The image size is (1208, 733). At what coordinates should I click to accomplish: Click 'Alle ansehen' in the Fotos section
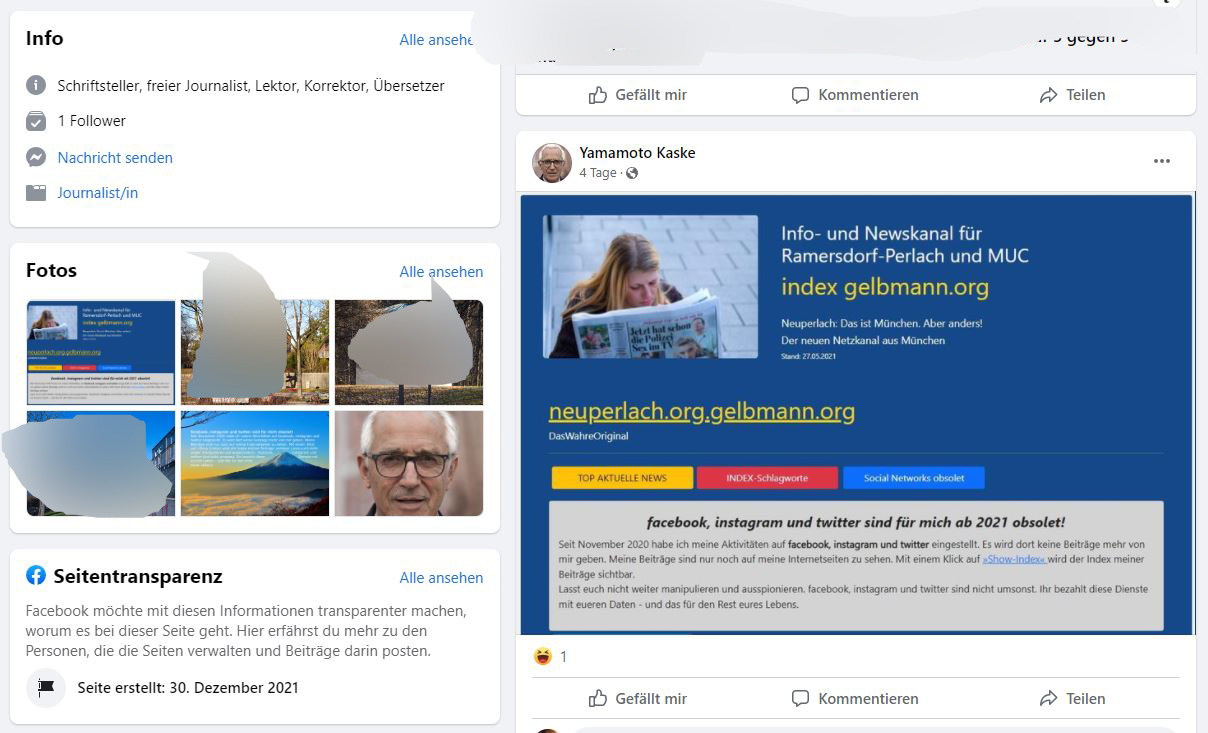(441, 272)
